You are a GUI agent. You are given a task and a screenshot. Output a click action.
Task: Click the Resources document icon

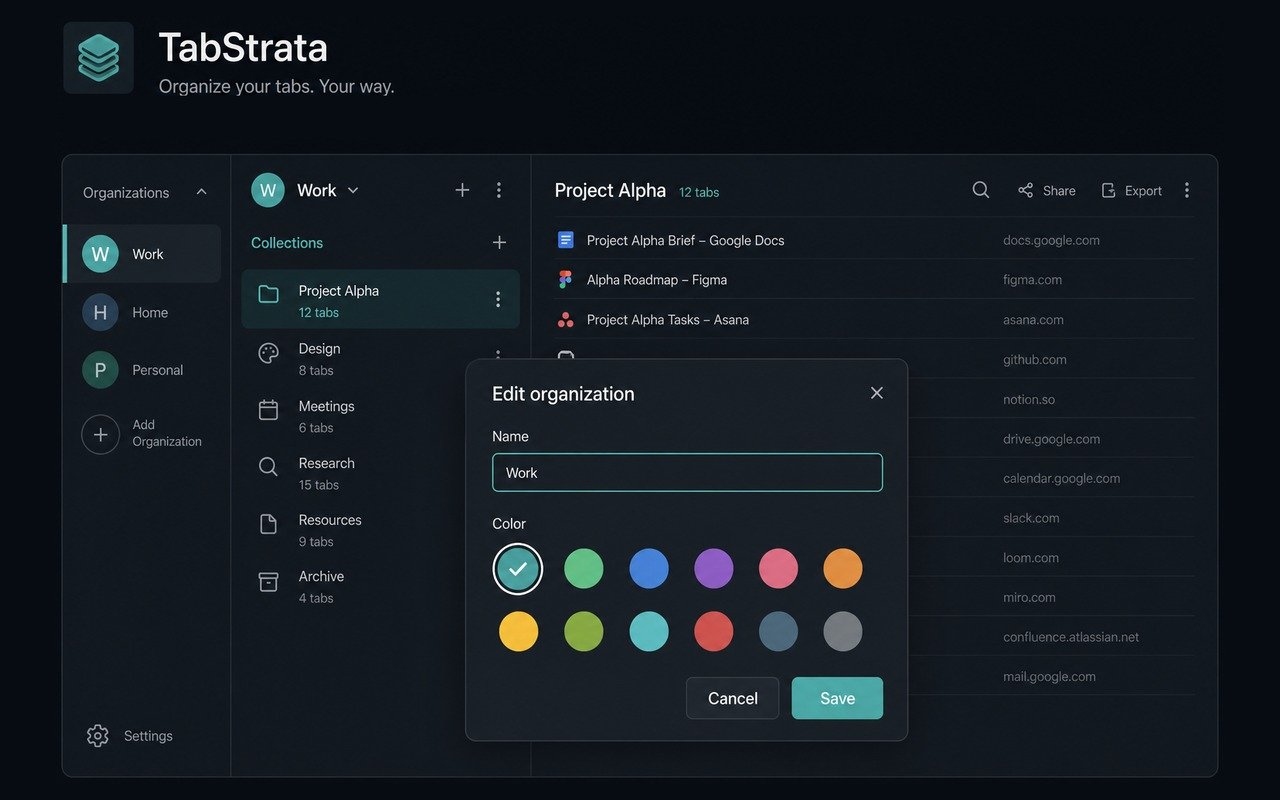pos(268,524)
